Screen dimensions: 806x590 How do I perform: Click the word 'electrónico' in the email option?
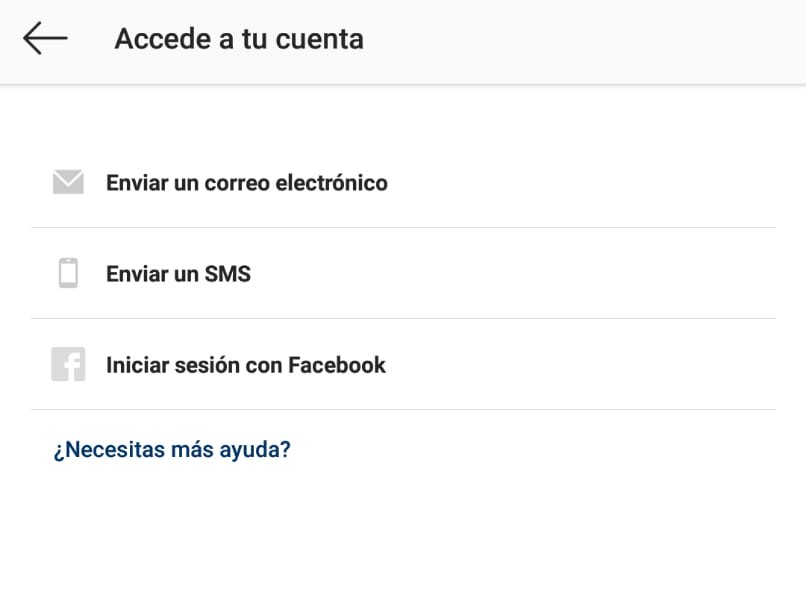click(x=332, y=183)
